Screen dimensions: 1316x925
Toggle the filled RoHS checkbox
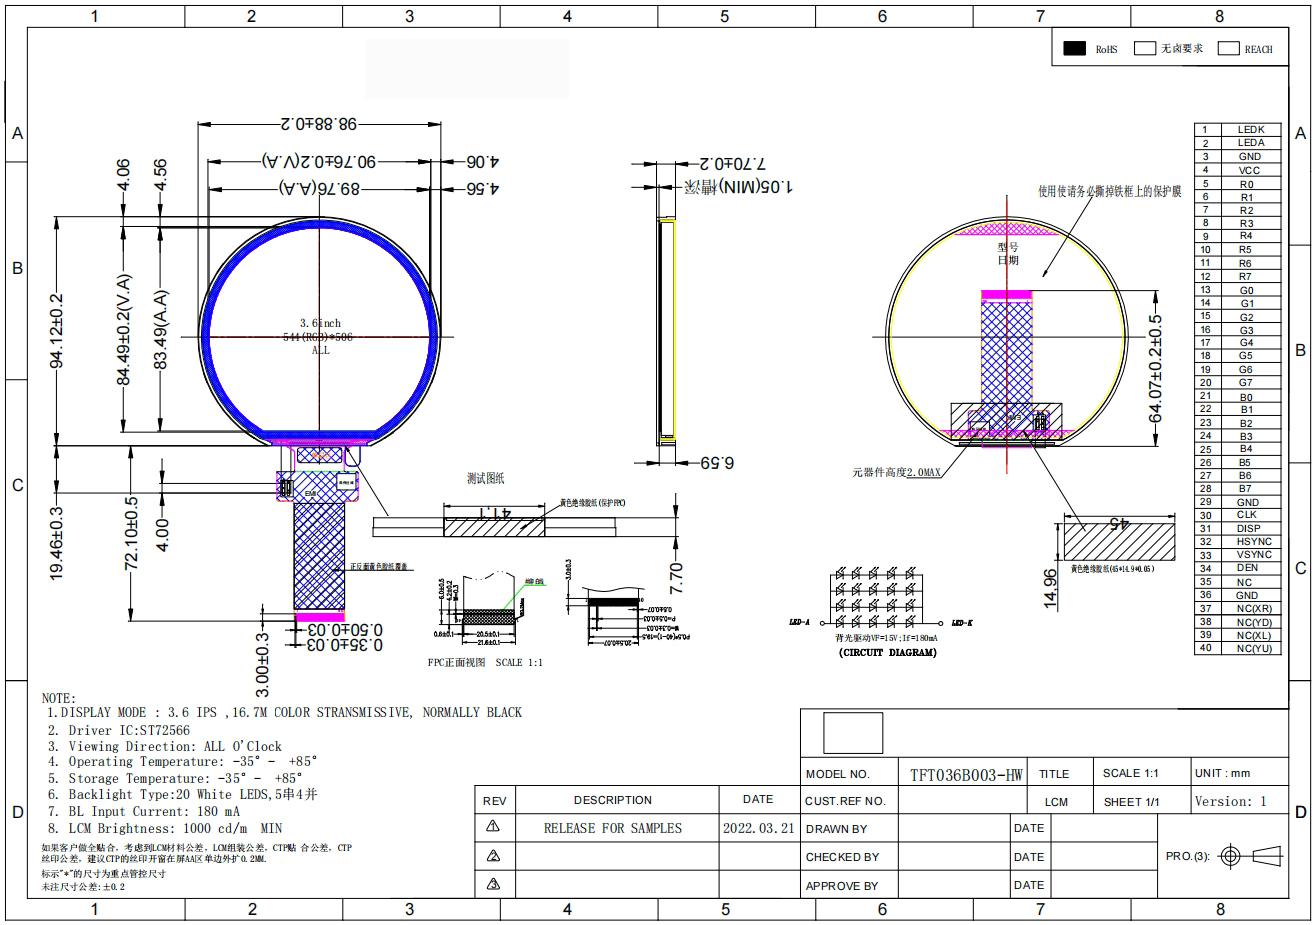pyautogui.click(x=1075, y=49)
